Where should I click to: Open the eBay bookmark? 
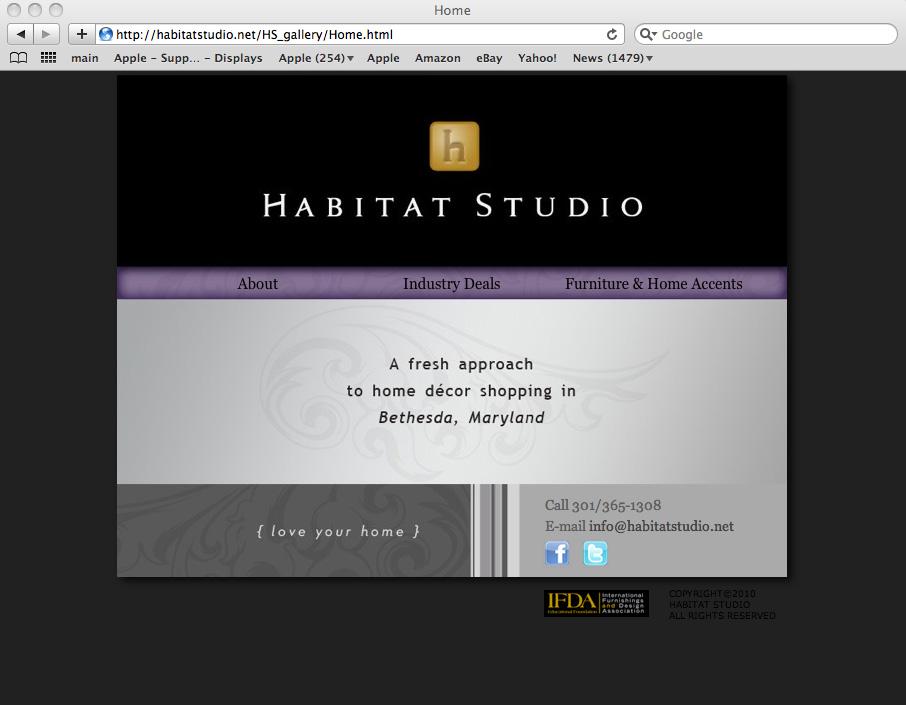point(489,58)
